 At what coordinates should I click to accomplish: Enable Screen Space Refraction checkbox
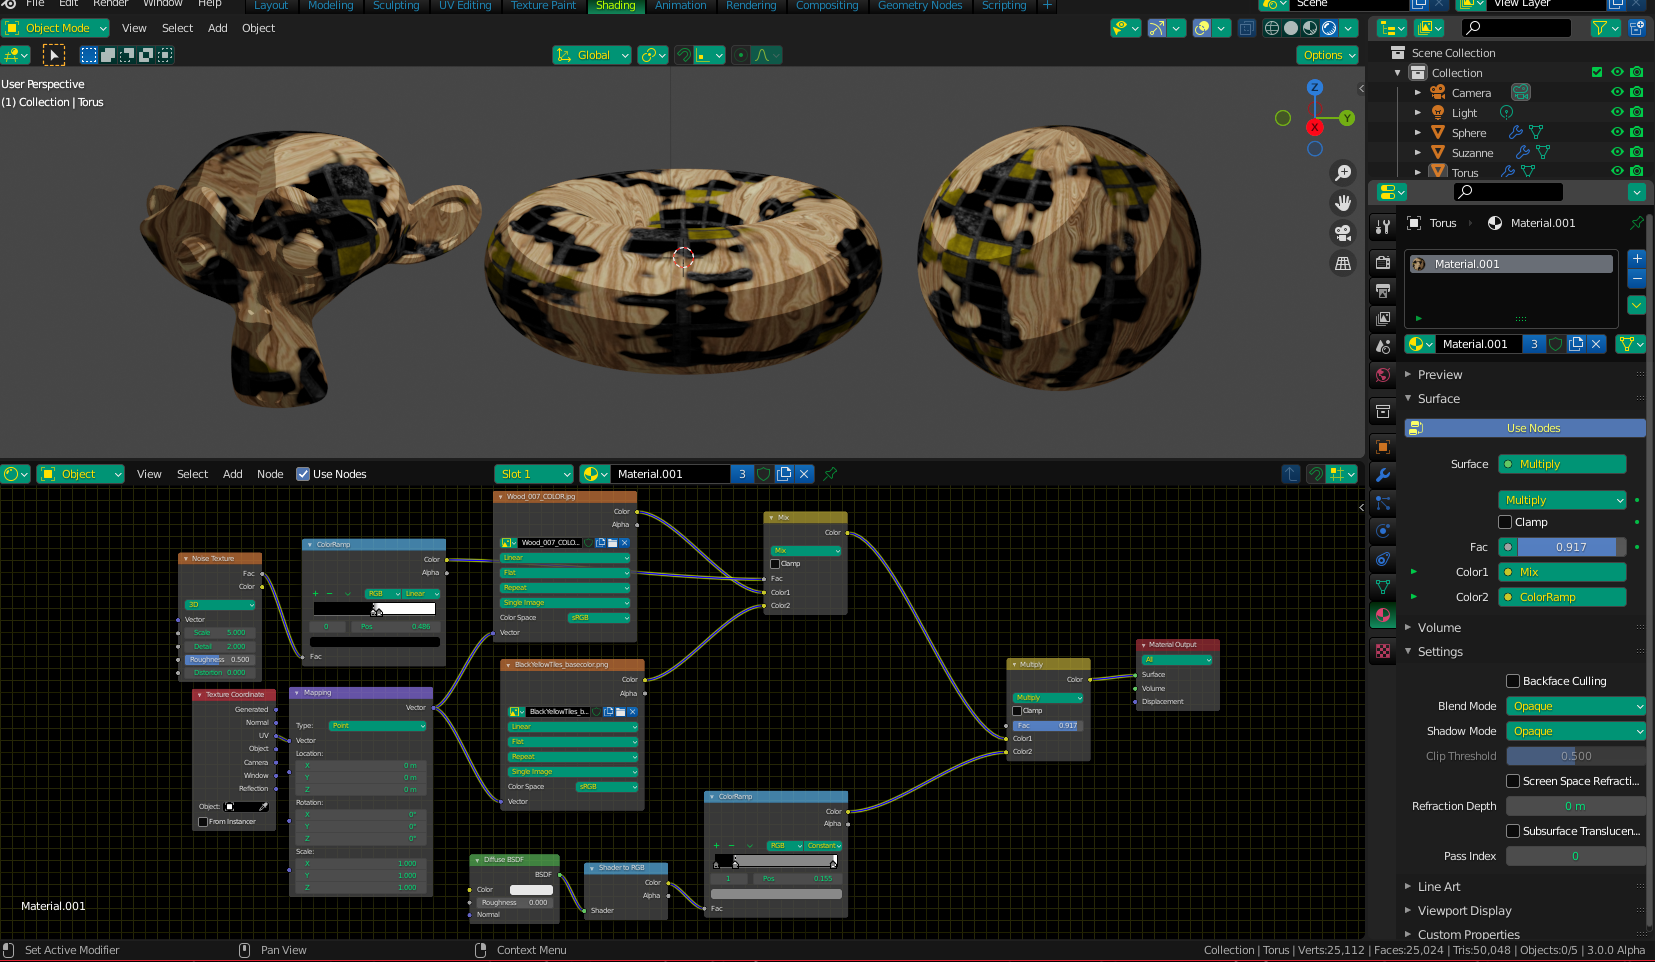click(x=1513, y=781)
